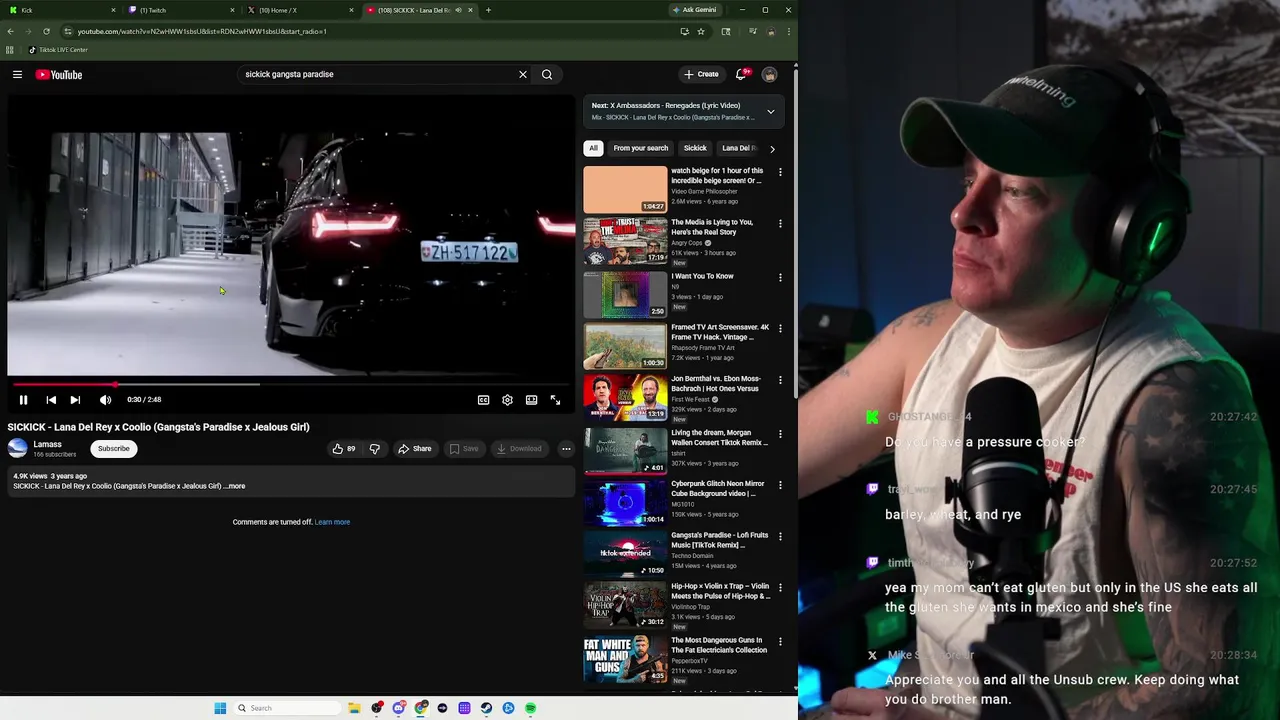Image resolution: width=1280 pixels, height=720 pixels.
Task: Open Discord from the taskbar
Action: tap(398, 708)
